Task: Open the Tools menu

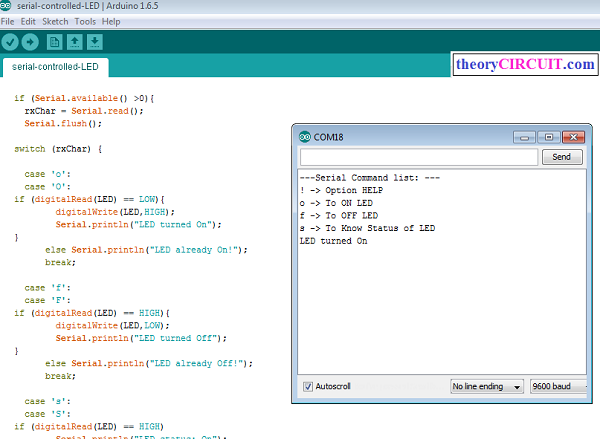Action: pos(85,22)
